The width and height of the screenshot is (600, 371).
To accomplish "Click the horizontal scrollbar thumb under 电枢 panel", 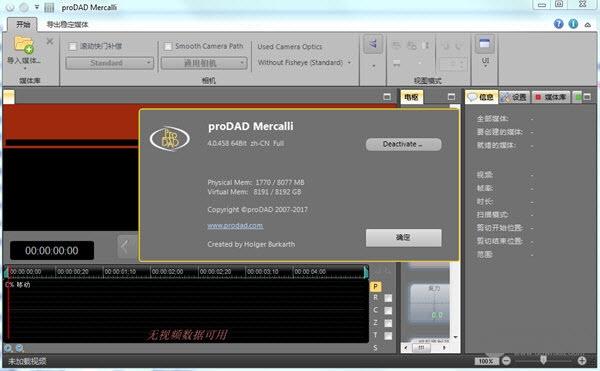I will pos(421,348).
